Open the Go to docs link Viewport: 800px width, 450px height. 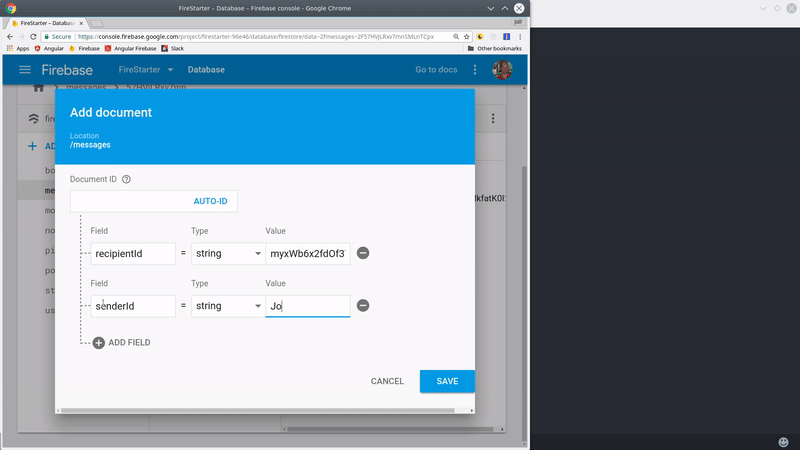[436, 70]
